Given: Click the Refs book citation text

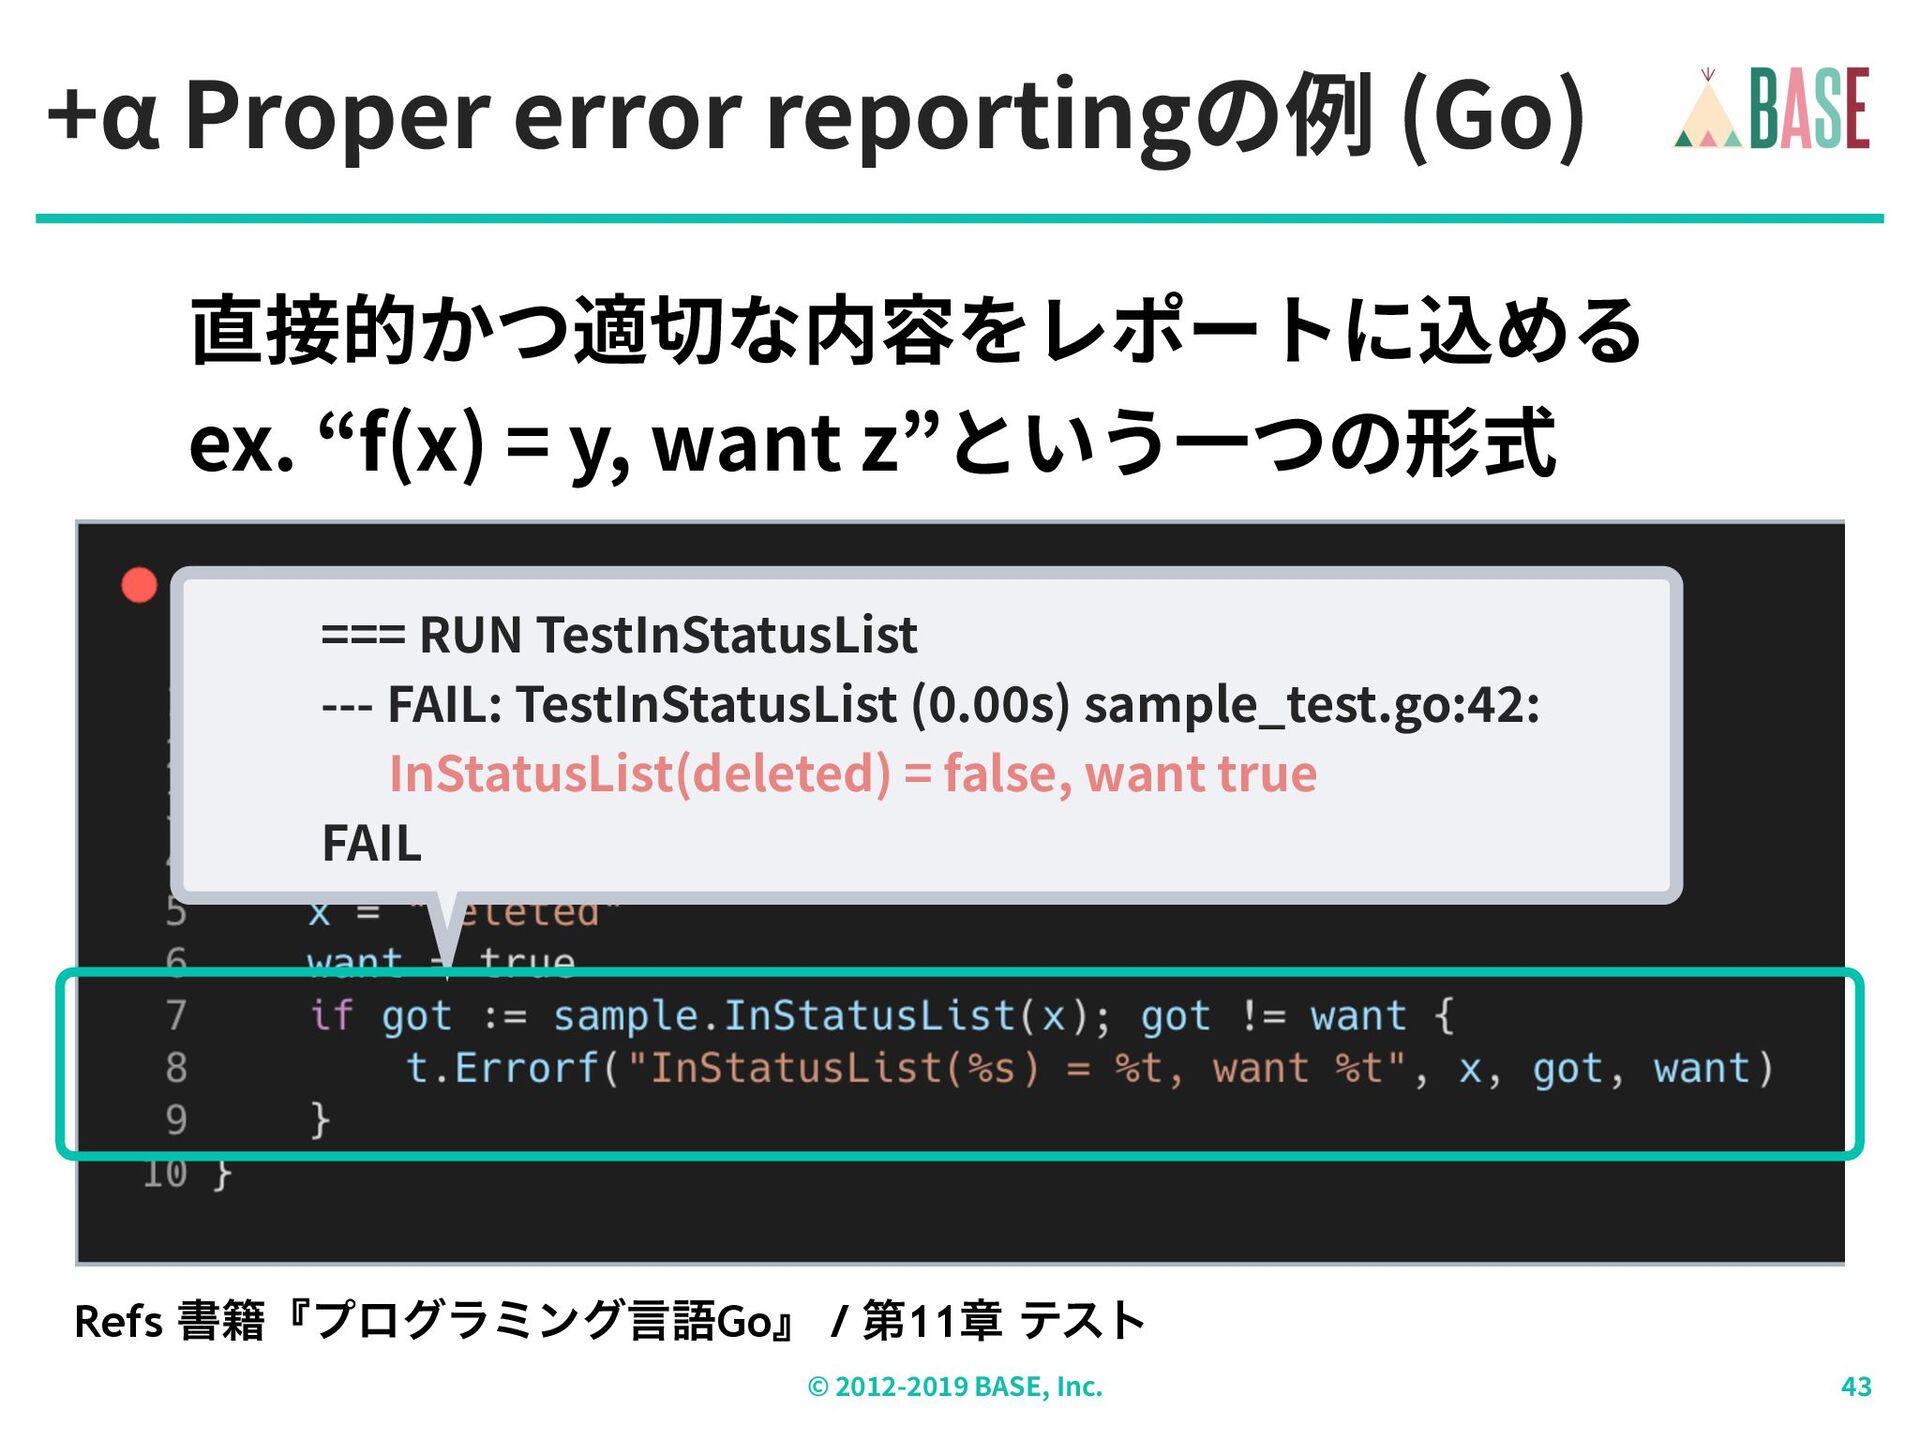Looking at the screenshot, I should [610, 1321].
